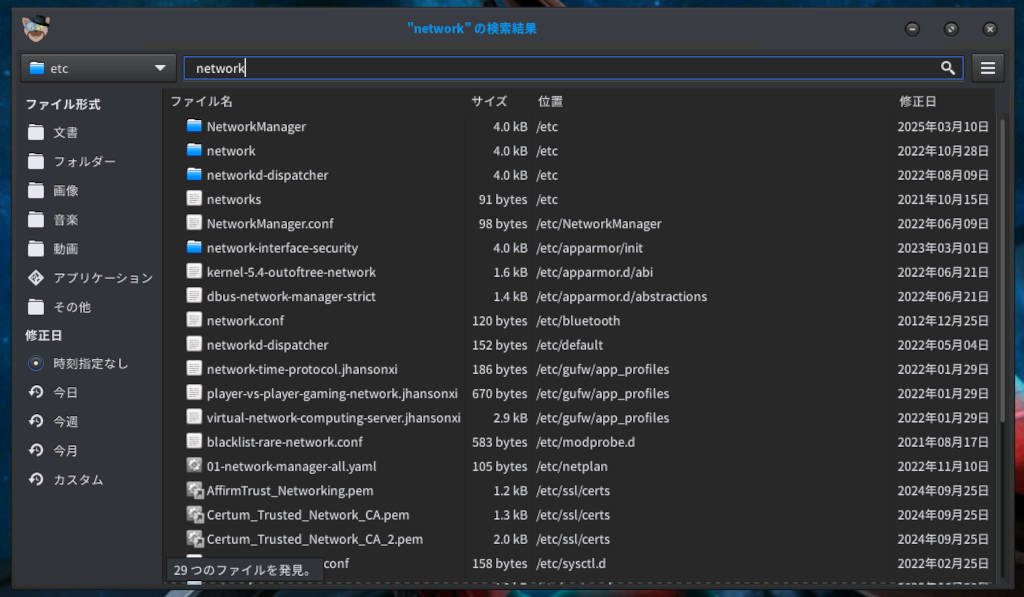Select the 今週 date filter
The image size is (1024, 597).
[x=36, y=422]
